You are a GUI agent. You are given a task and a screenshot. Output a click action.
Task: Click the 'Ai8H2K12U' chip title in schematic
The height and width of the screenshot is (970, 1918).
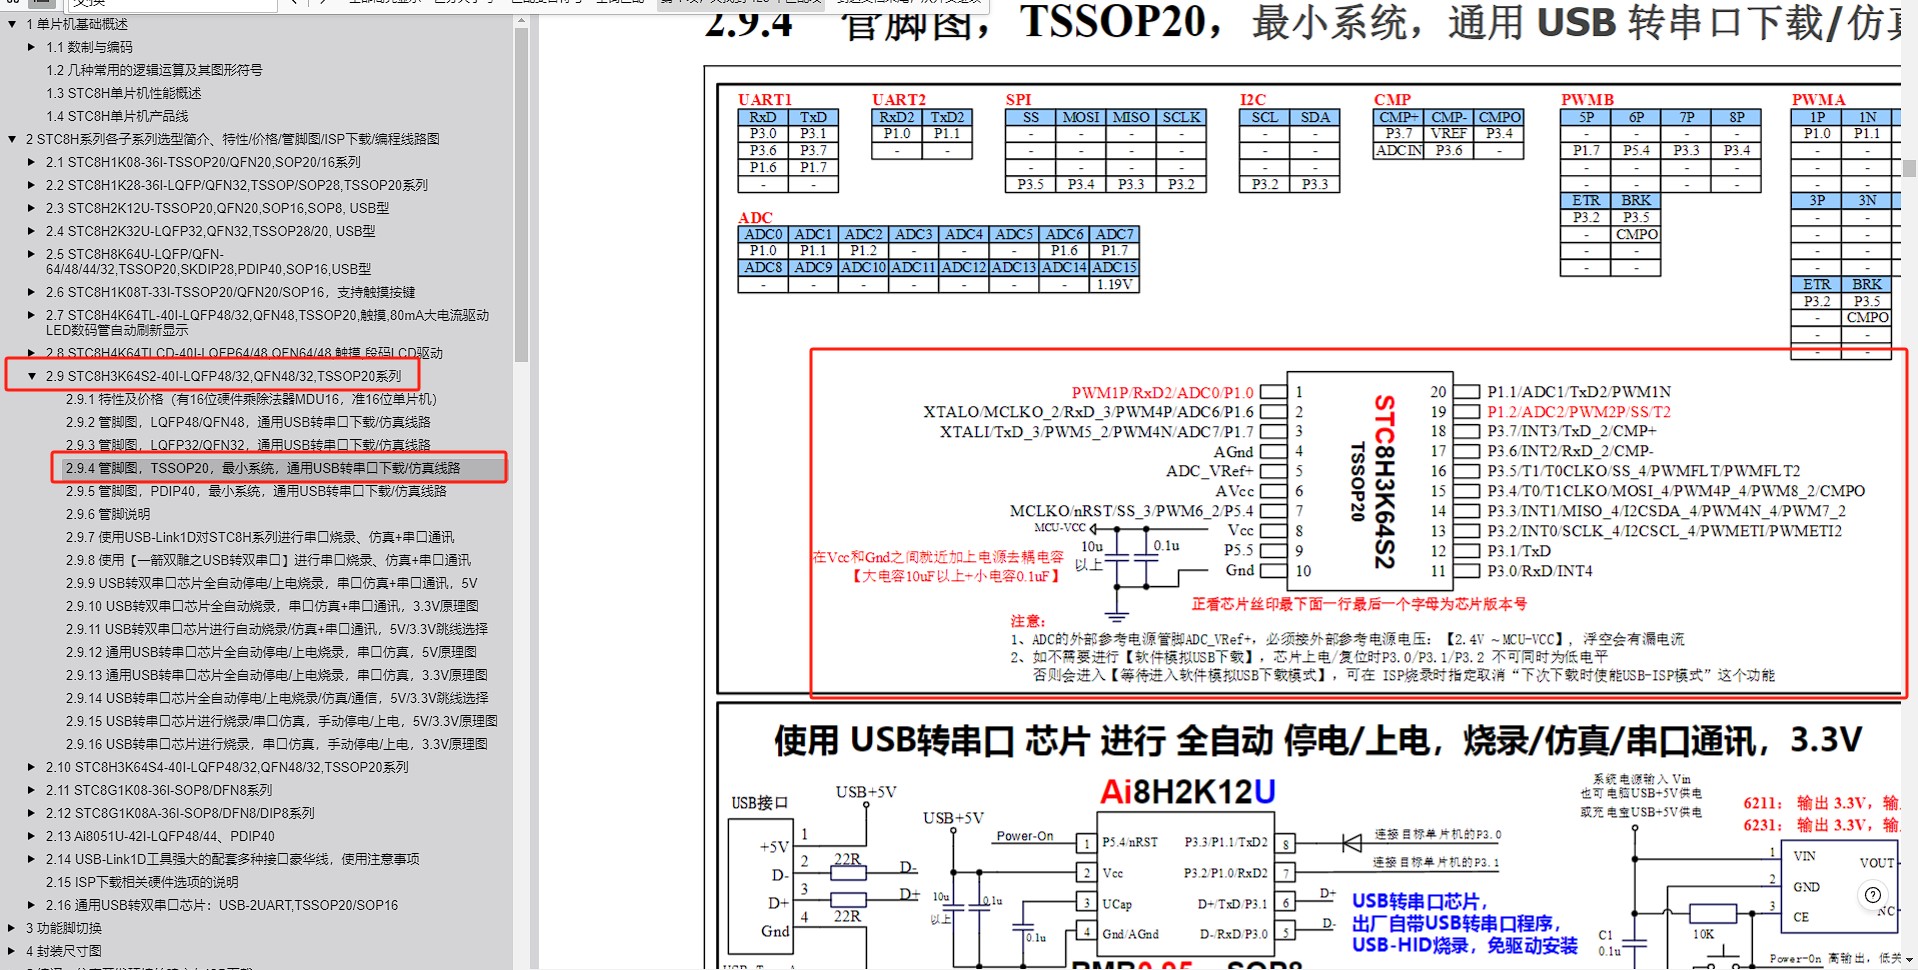pyautogui.click(x=1187, y=792)
